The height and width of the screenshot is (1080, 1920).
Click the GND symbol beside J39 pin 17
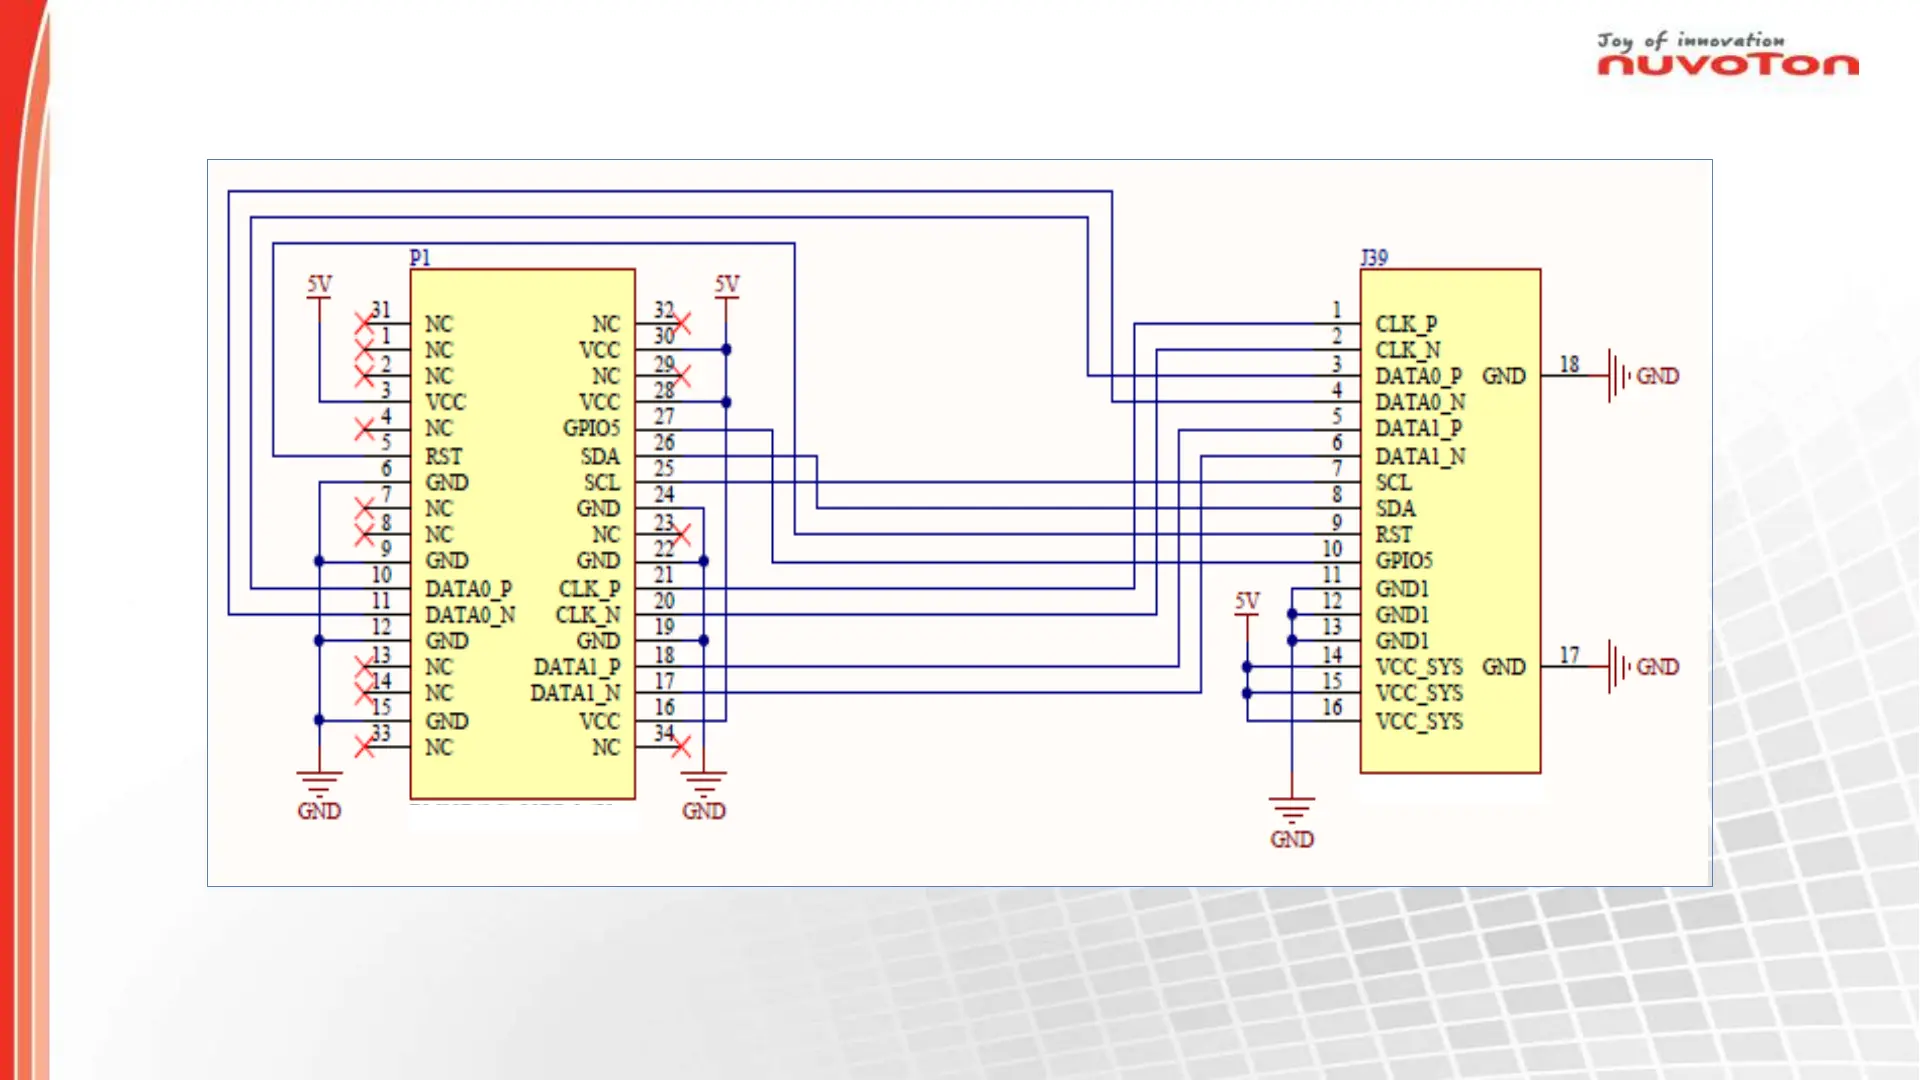(x=1643, y=667)
